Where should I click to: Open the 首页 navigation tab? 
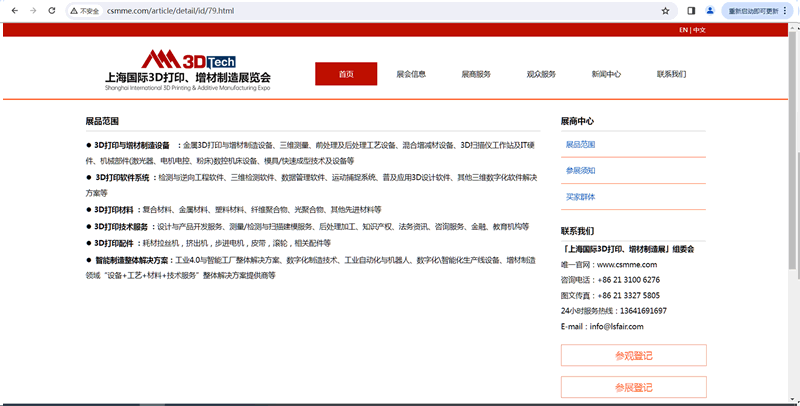coord(346,74)
